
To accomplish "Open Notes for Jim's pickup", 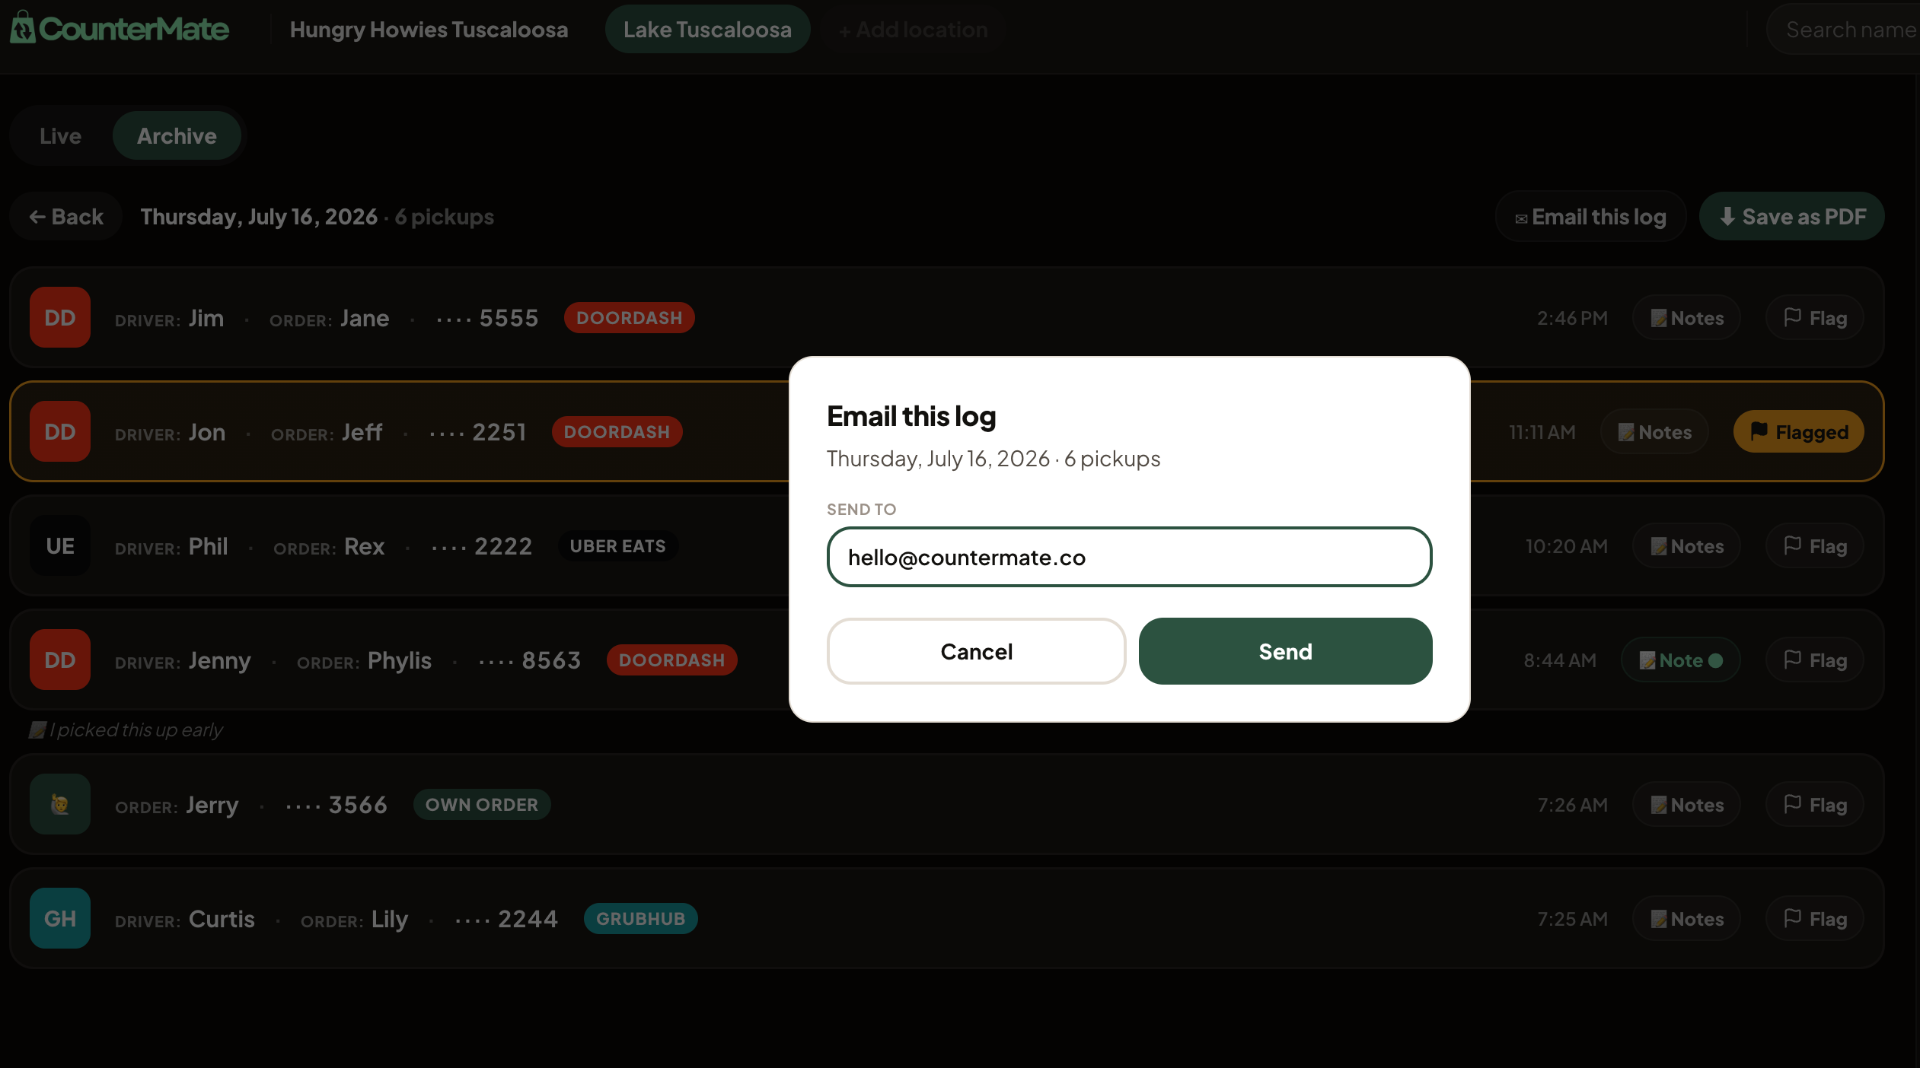I will pos(1687,318).
